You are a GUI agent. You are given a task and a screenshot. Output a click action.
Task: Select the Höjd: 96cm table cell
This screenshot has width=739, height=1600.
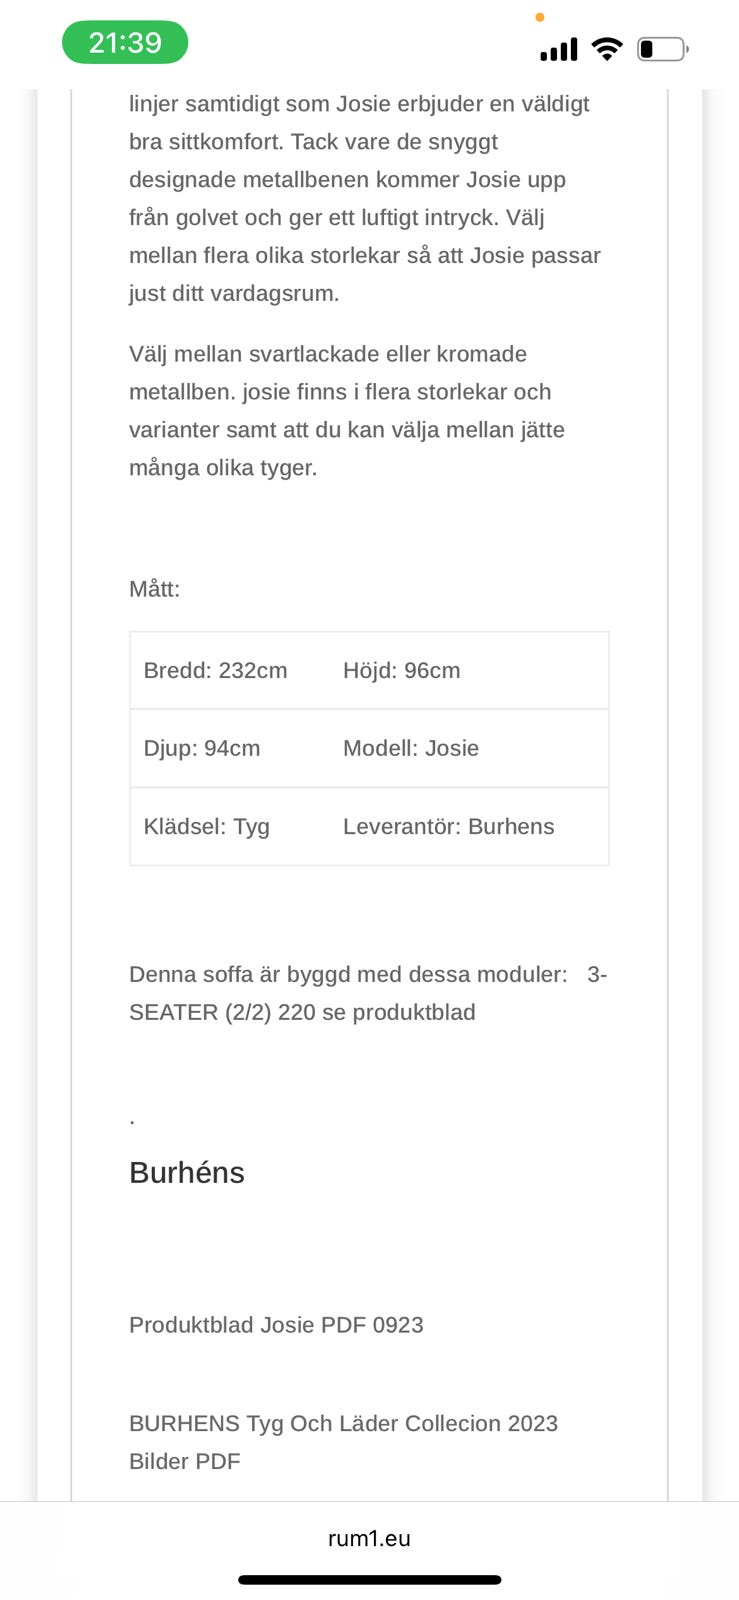click(402, 671)
